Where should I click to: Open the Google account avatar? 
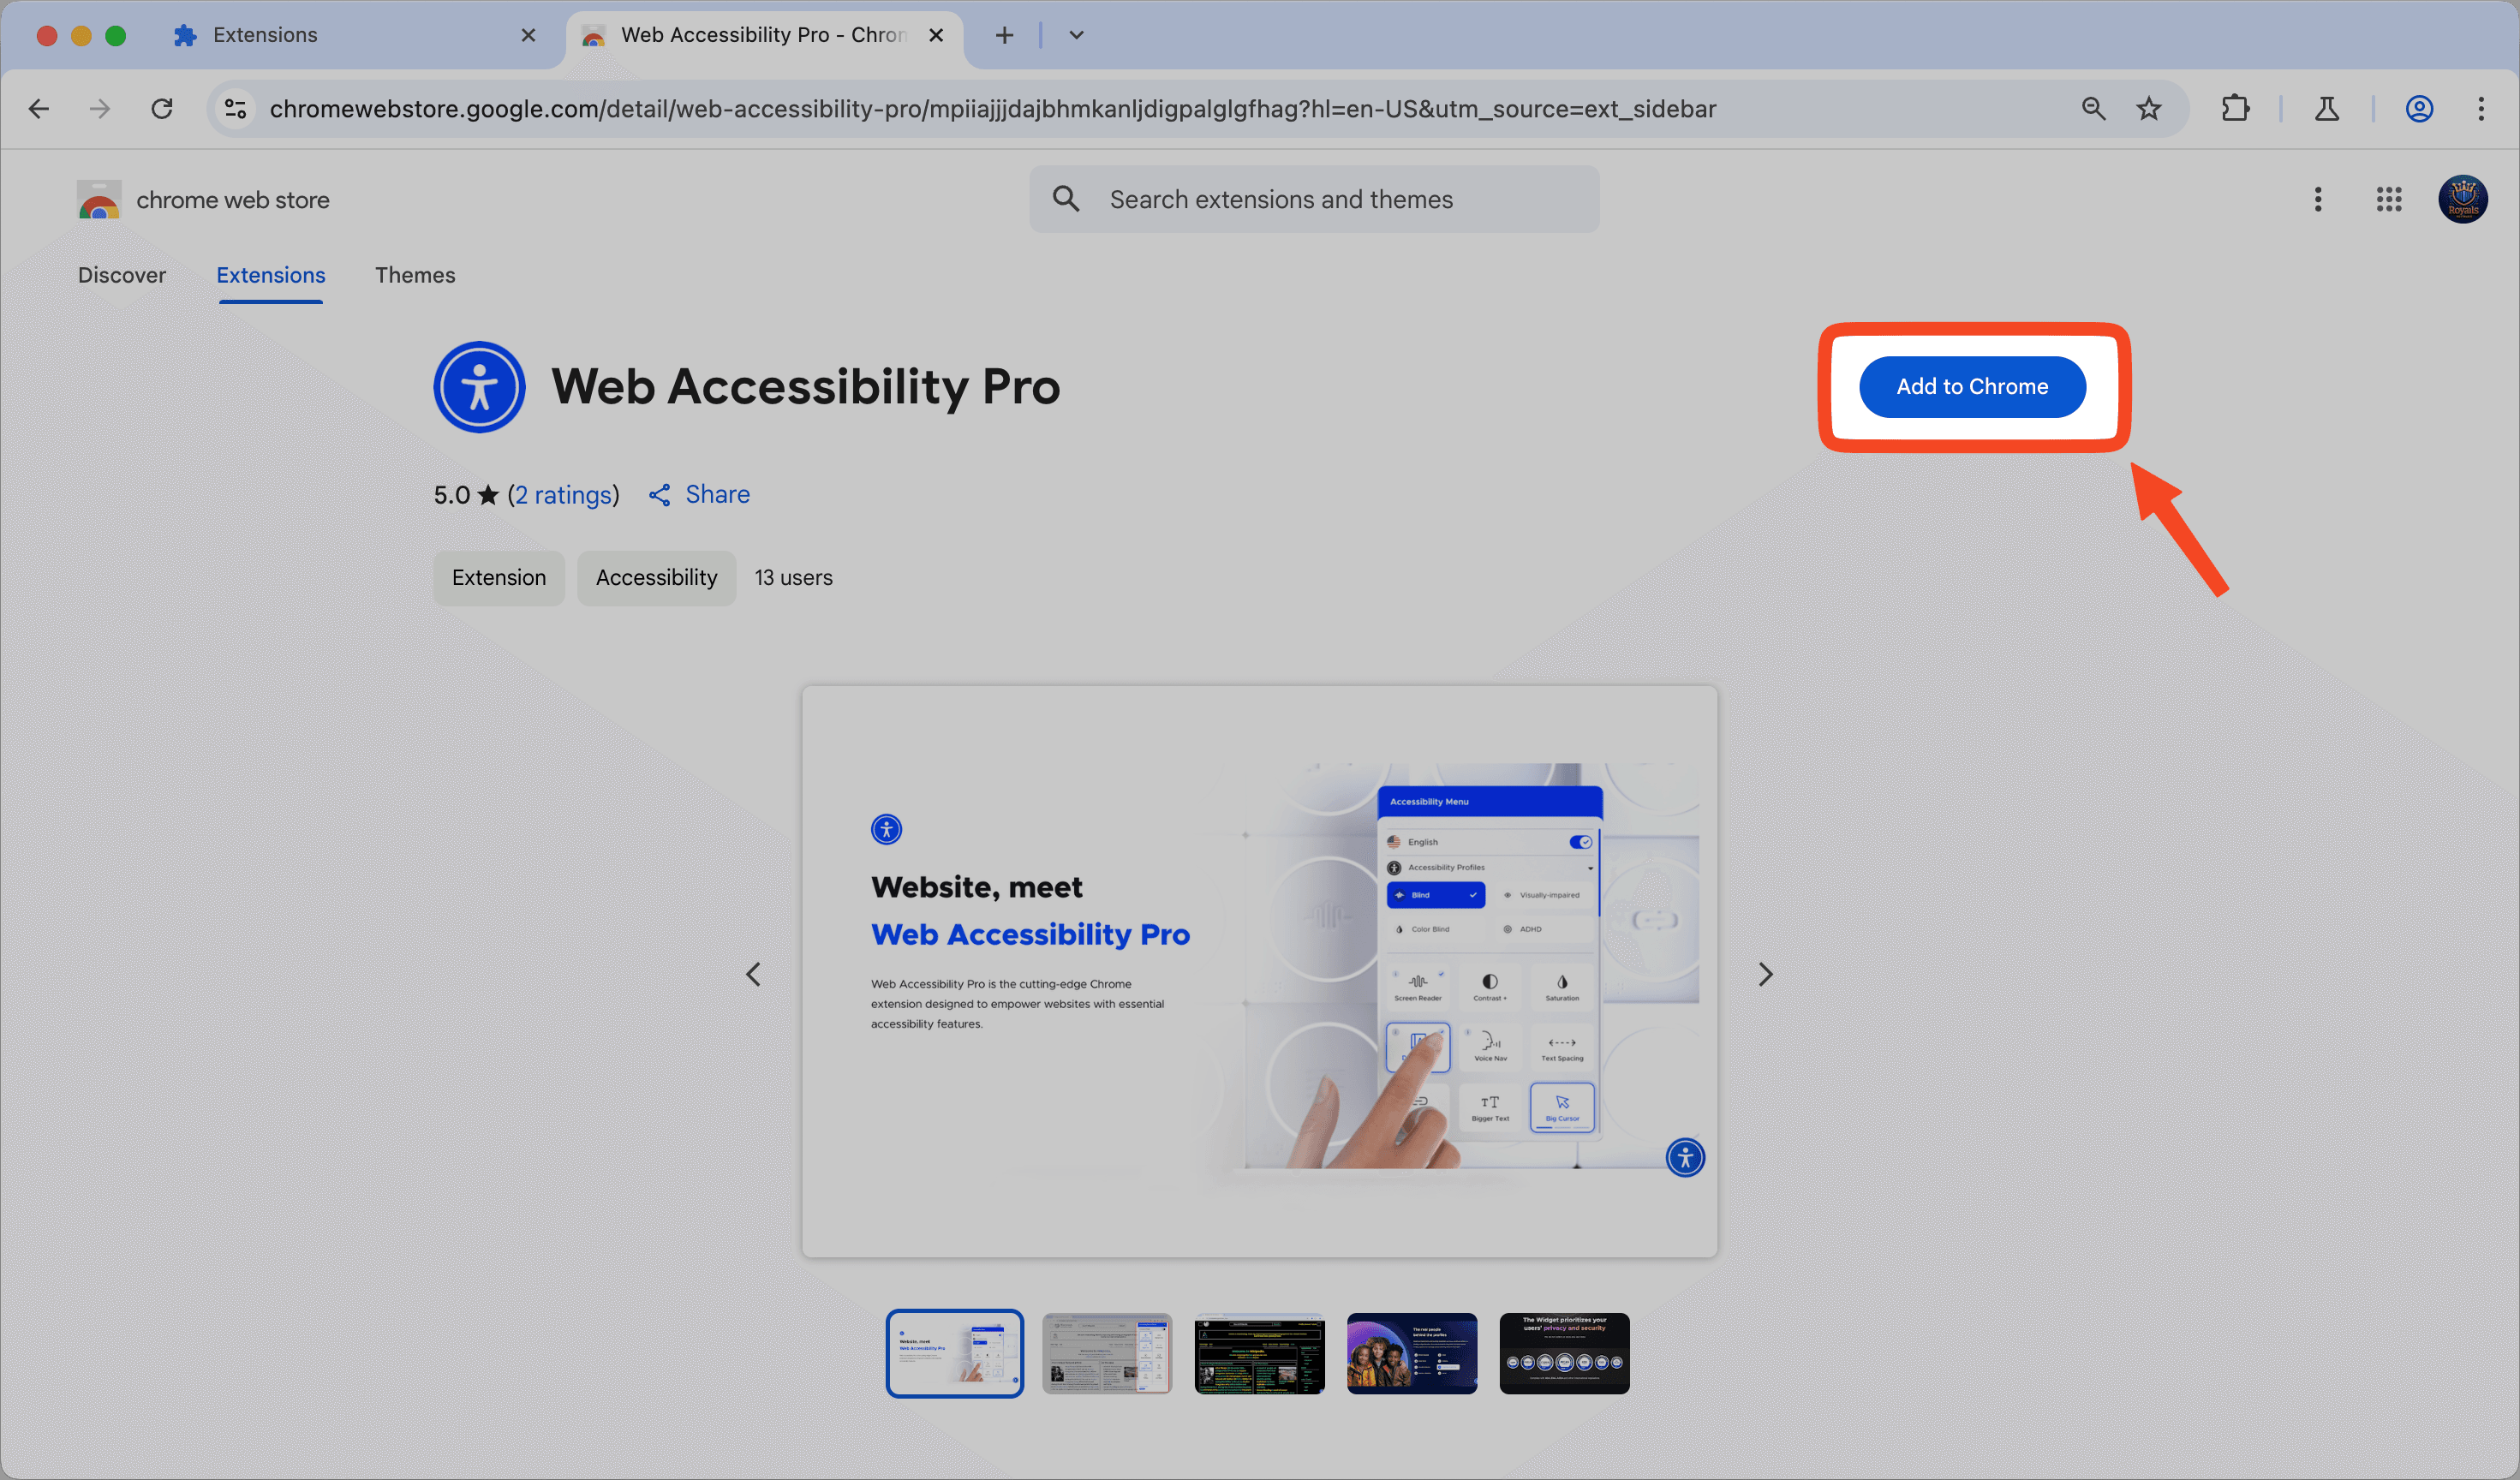[2463, 199]
